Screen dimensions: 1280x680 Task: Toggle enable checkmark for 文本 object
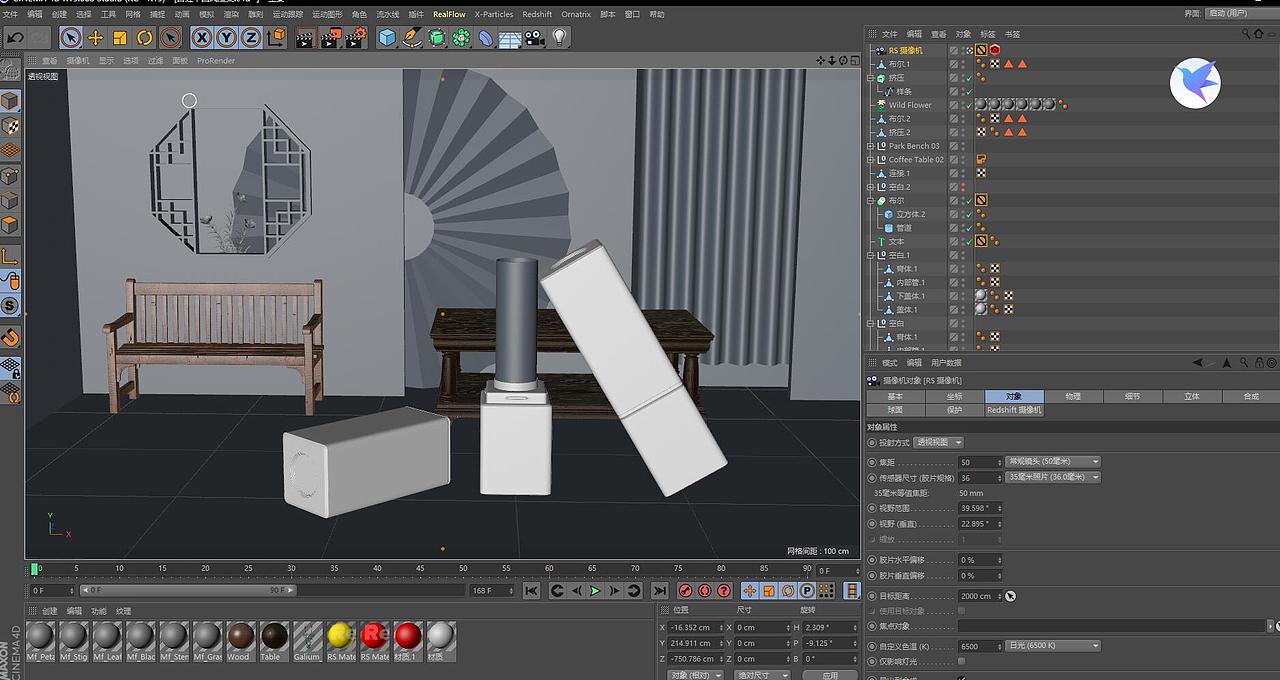tap(969, 241)
